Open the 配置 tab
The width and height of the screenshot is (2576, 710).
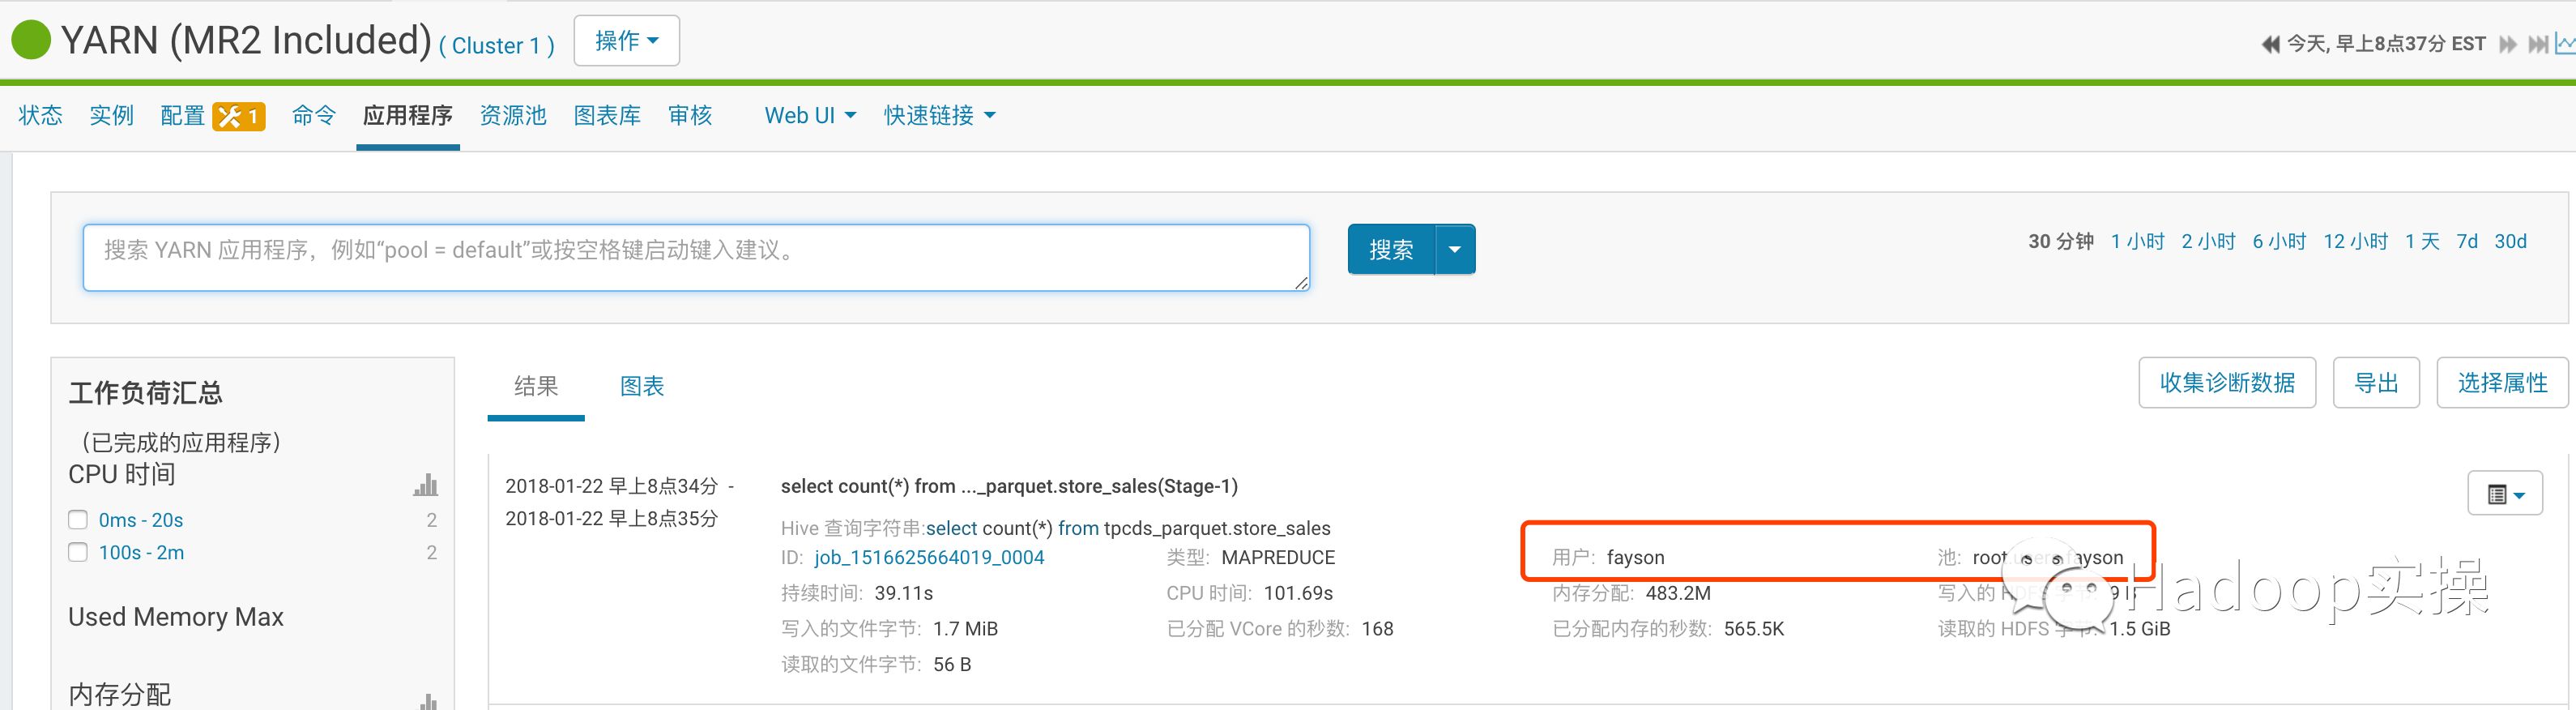pyautogui.click(x=182, y=116)
